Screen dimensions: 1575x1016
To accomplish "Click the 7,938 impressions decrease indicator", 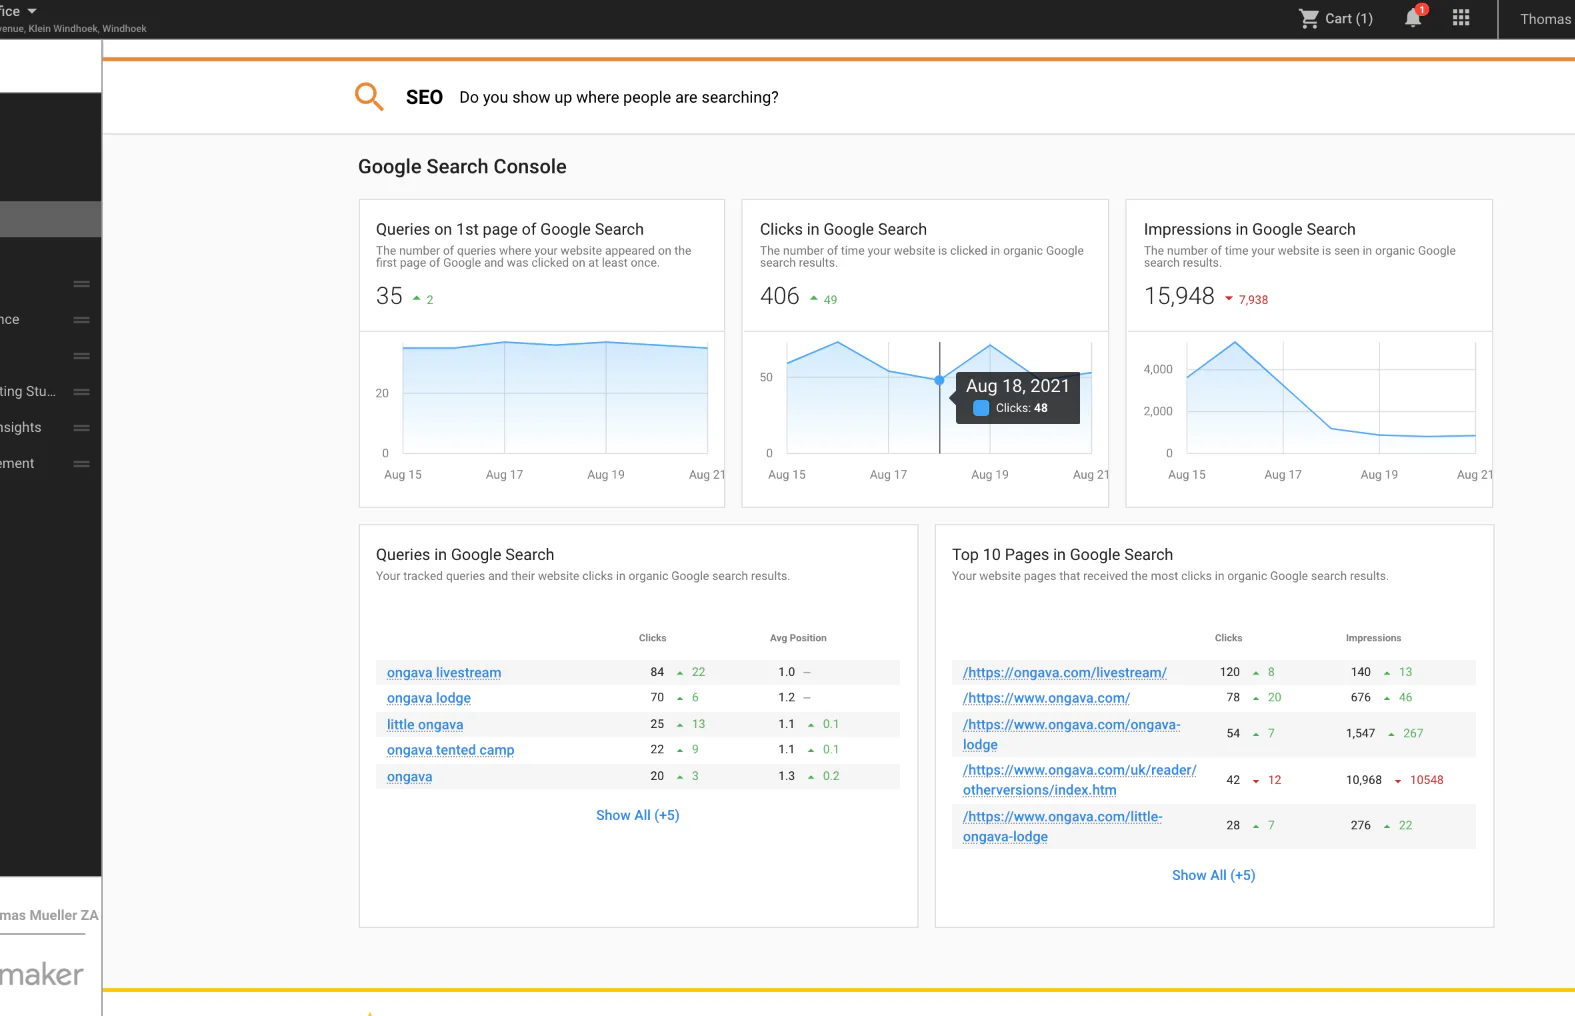I will coord(1246,299).
